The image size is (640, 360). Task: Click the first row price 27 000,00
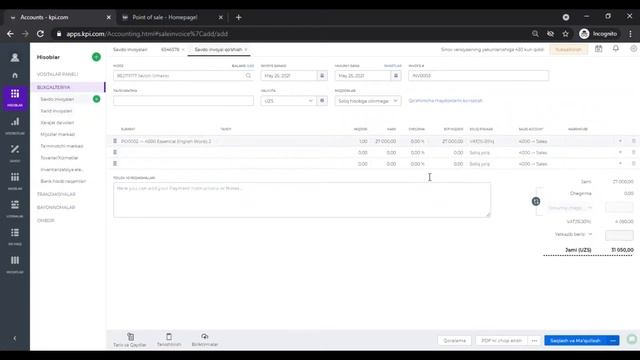coord(385,141)
